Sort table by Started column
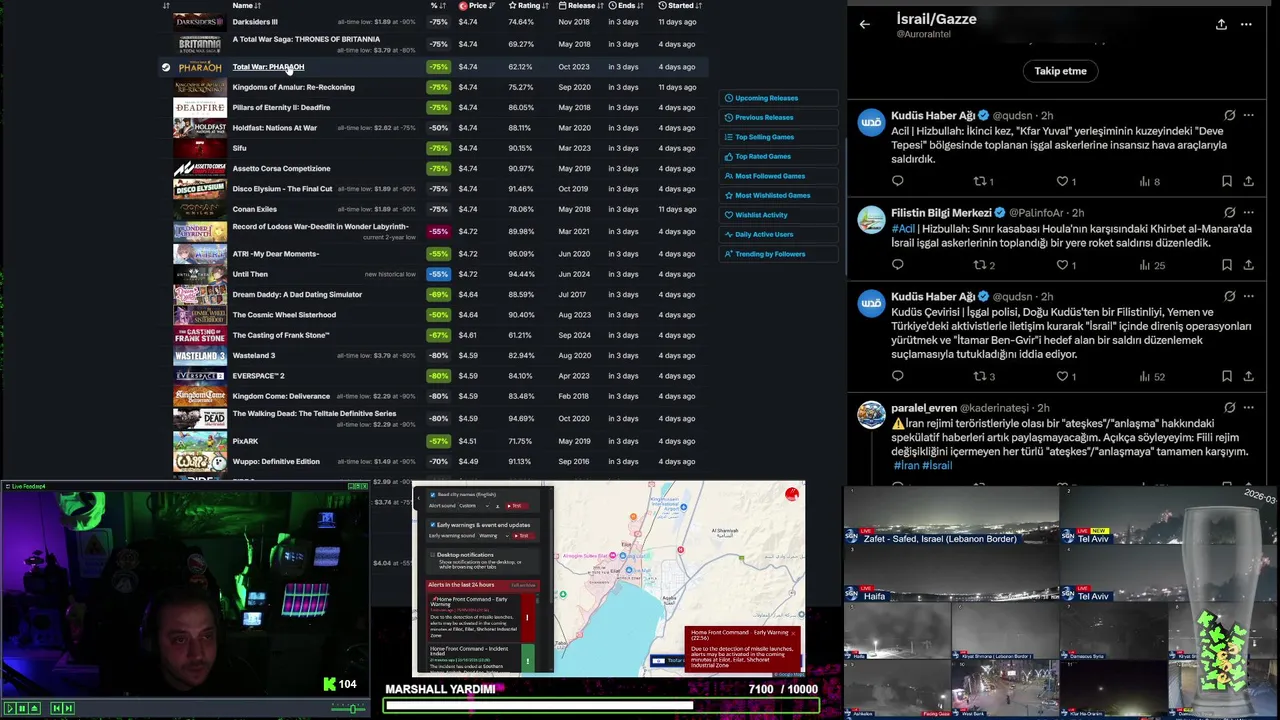This screenshot has height=720, width=1280. [680, 5]
